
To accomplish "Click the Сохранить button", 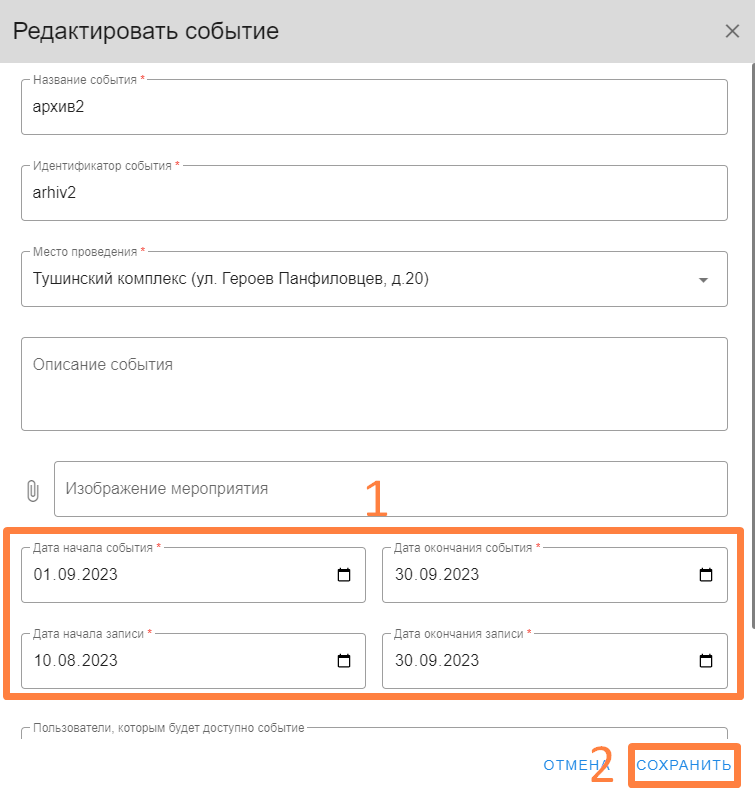I will [x=683, y=765].
